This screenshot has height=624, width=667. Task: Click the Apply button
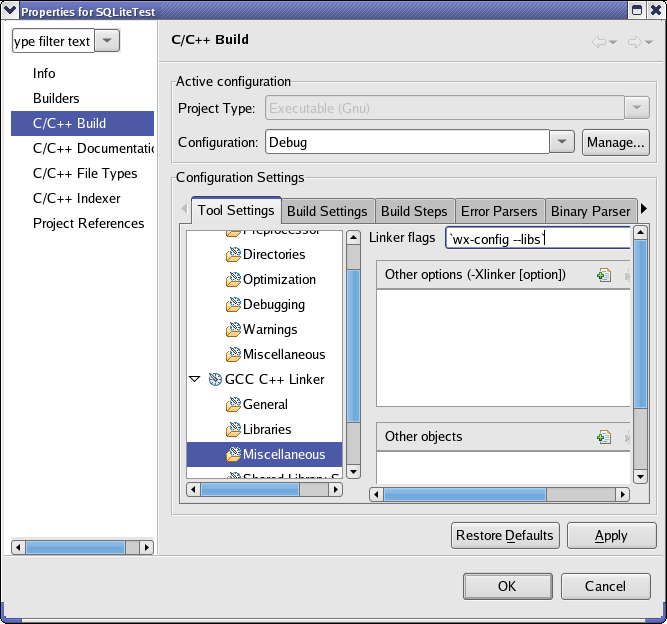pyautogui.click(x=611, y=535)
